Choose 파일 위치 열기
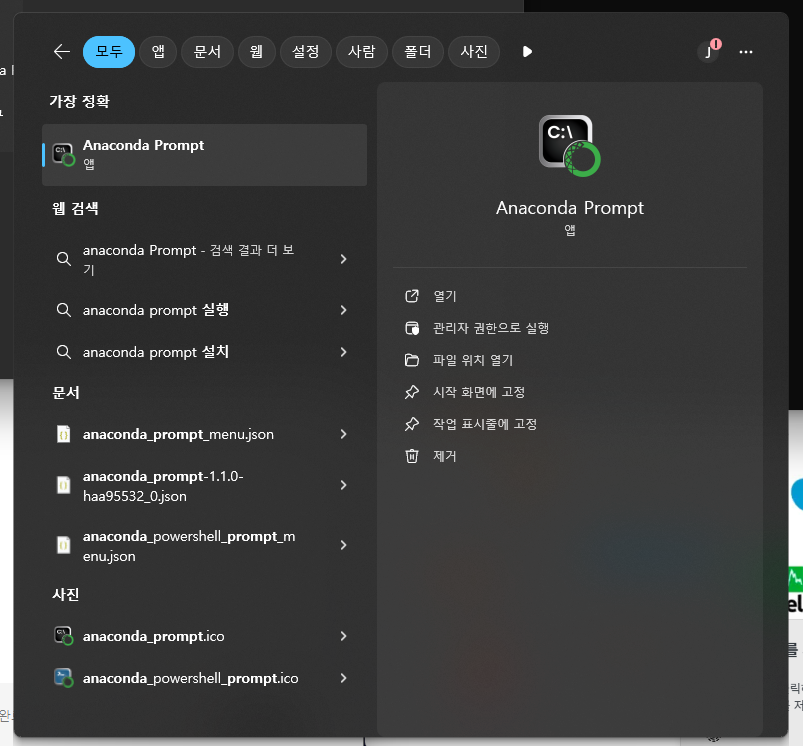The image size is (803, 746). click(473, 360)
